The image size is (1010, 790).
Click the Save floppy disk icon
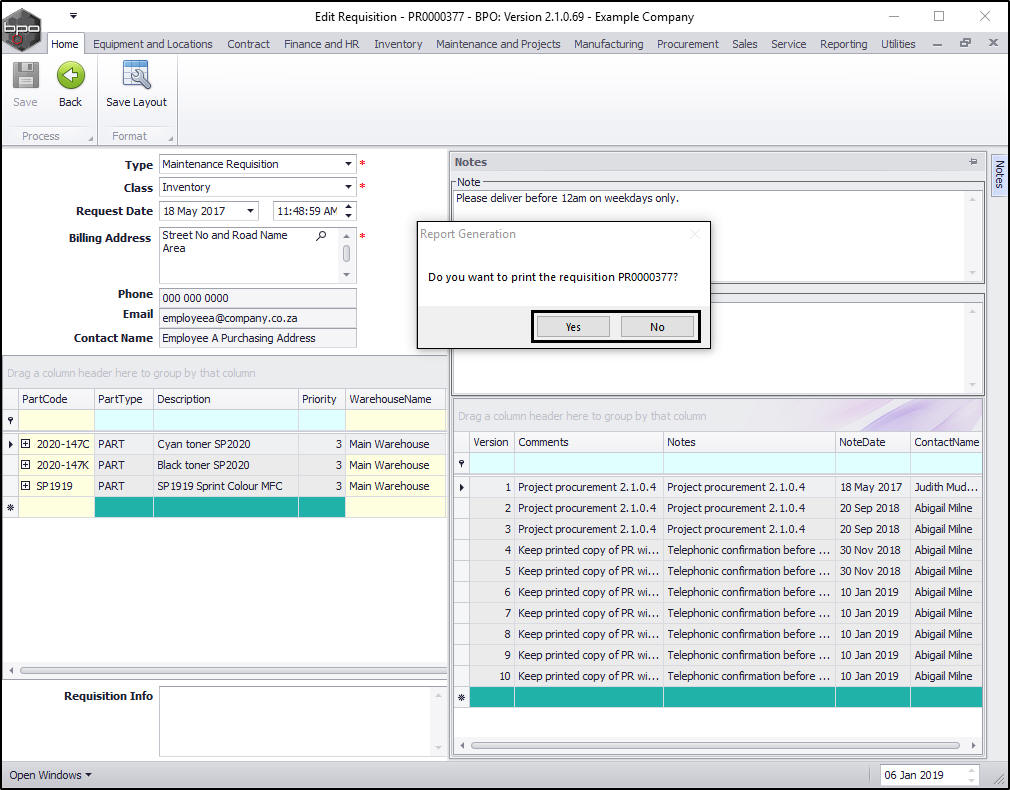point(25,77)
